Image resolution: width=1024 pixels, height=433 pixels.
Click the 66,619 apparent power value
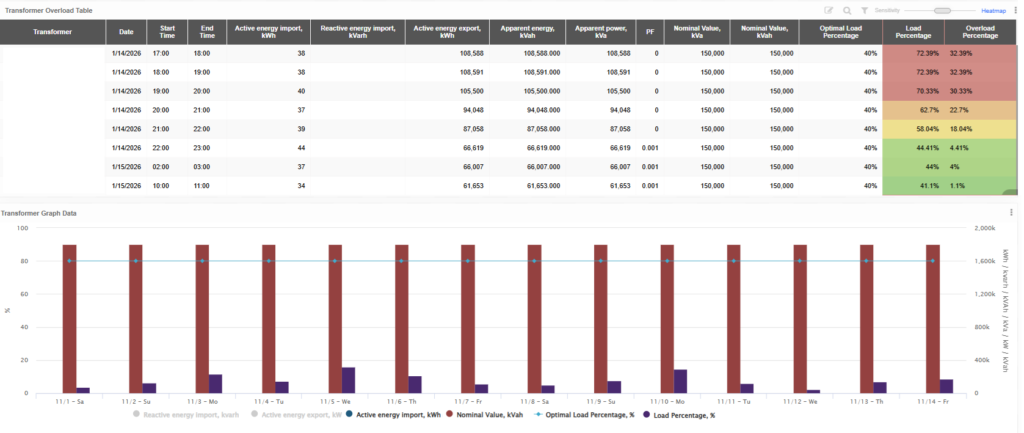click(x=619, y=148)
